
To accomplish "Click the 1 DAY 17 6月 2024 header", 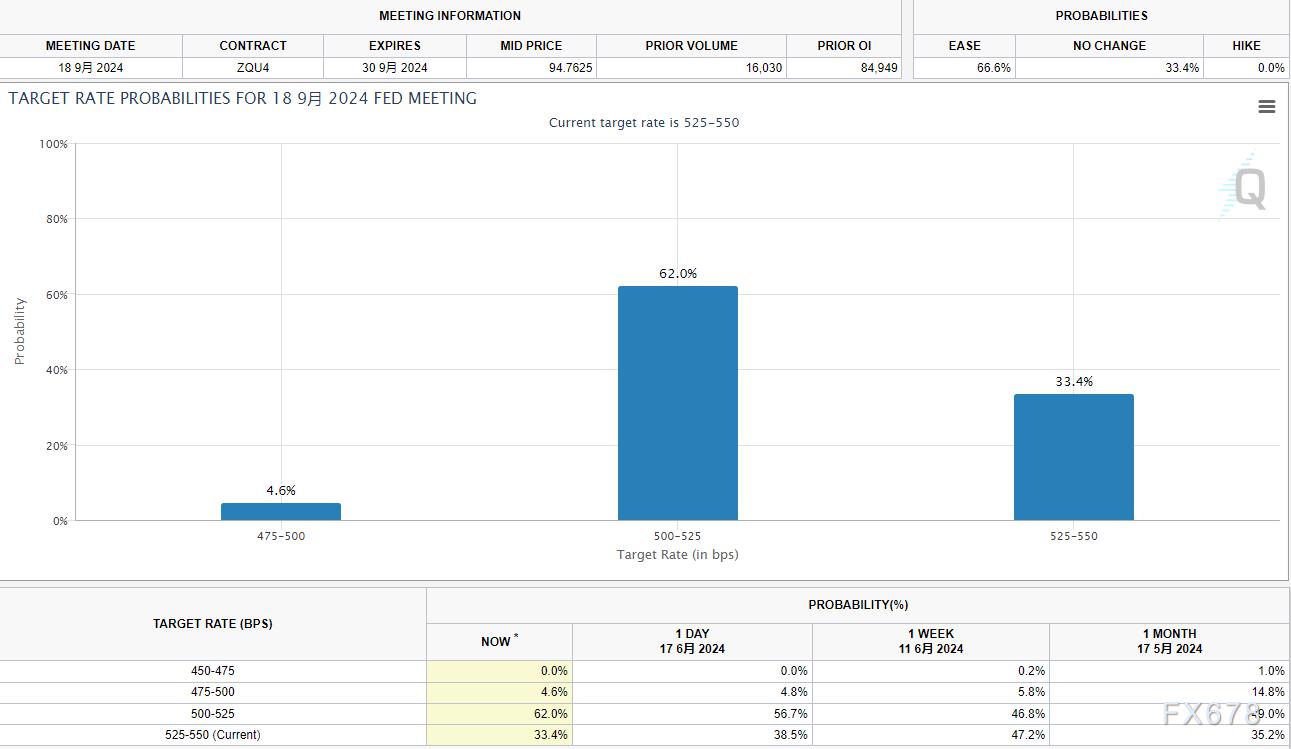I will pos(692,641).
